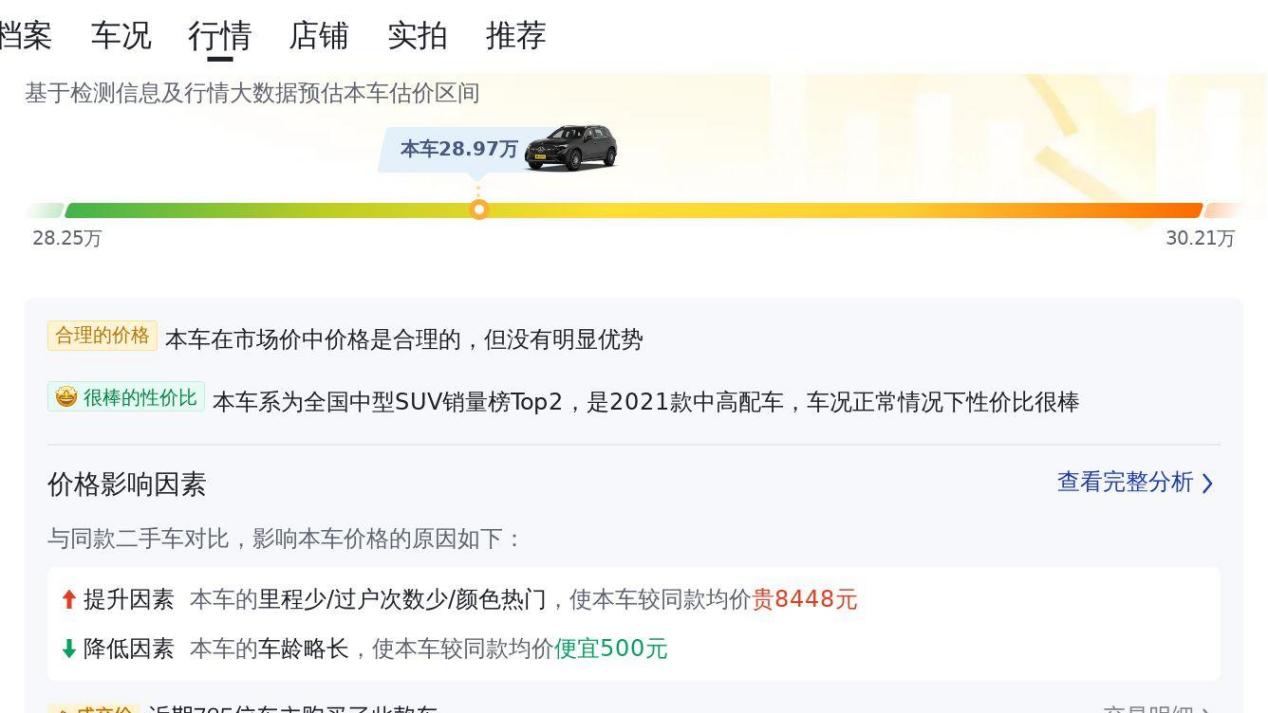This screenshot has height=713, width=1268.
Task: Open the 店铺 tab
Action: (x=318, y=36)
